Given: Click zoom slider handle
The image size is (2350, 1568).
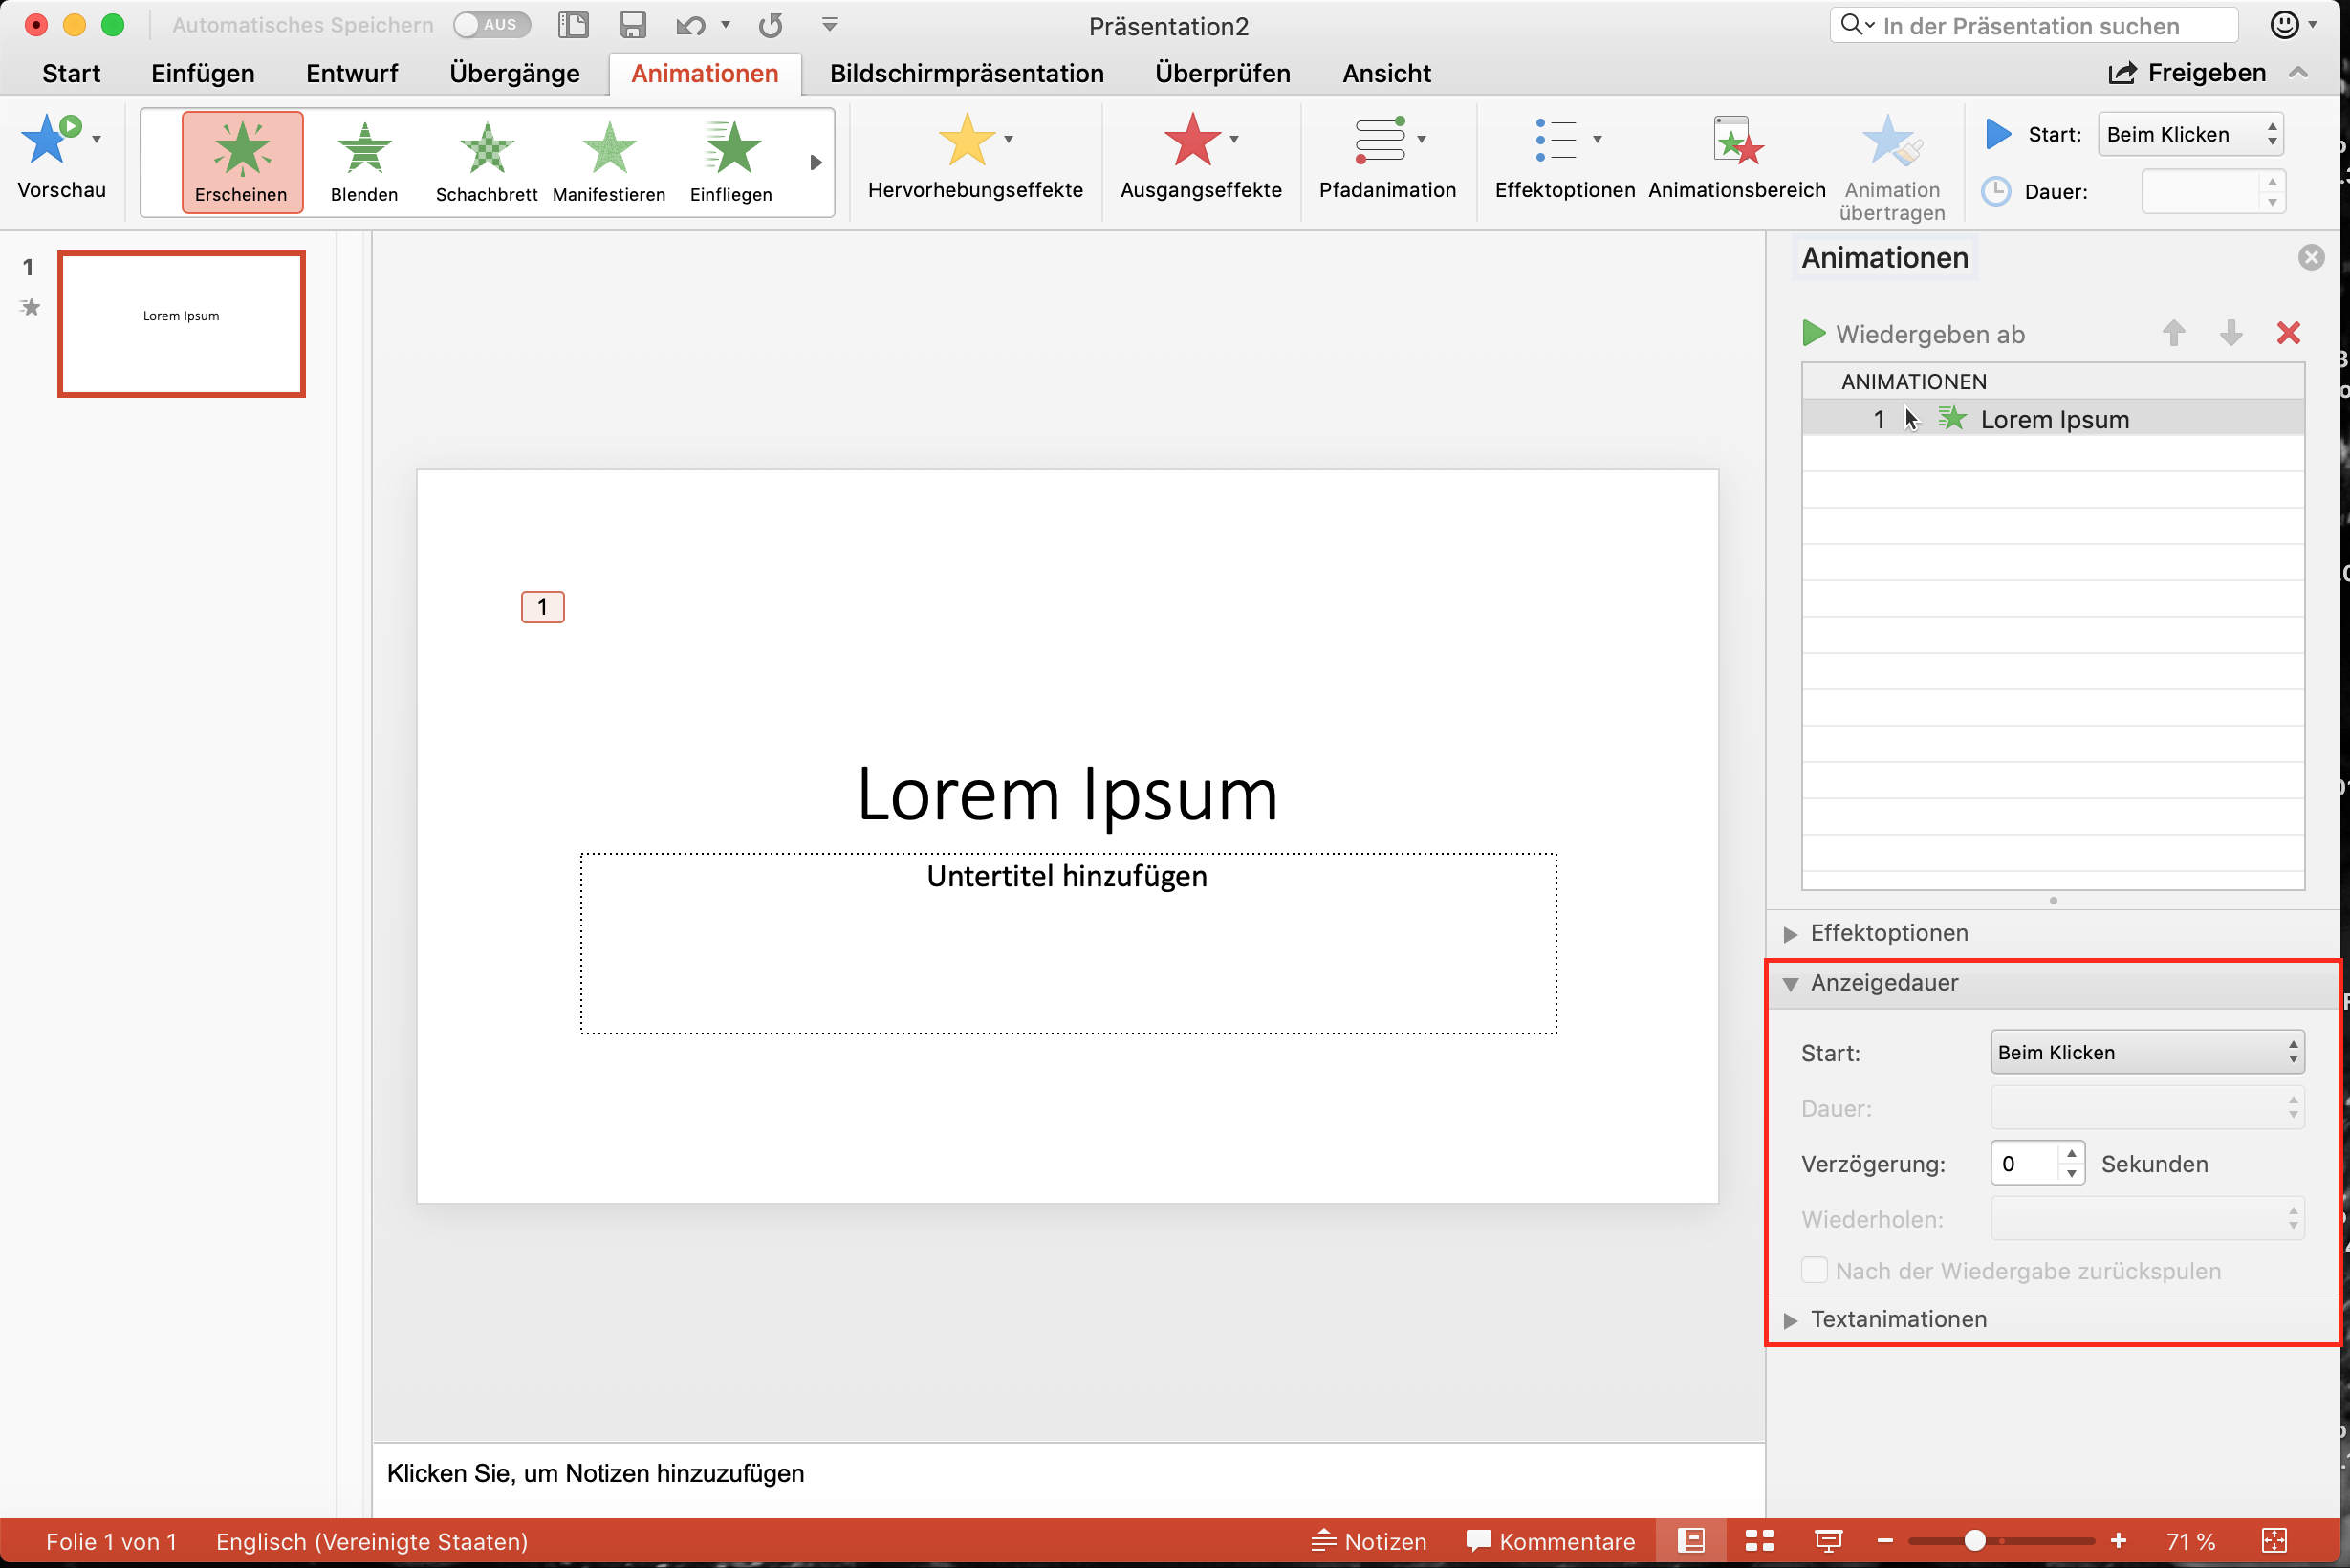Looking at the screenshot, I should pyautogui.click(x=1974, y=1540).
